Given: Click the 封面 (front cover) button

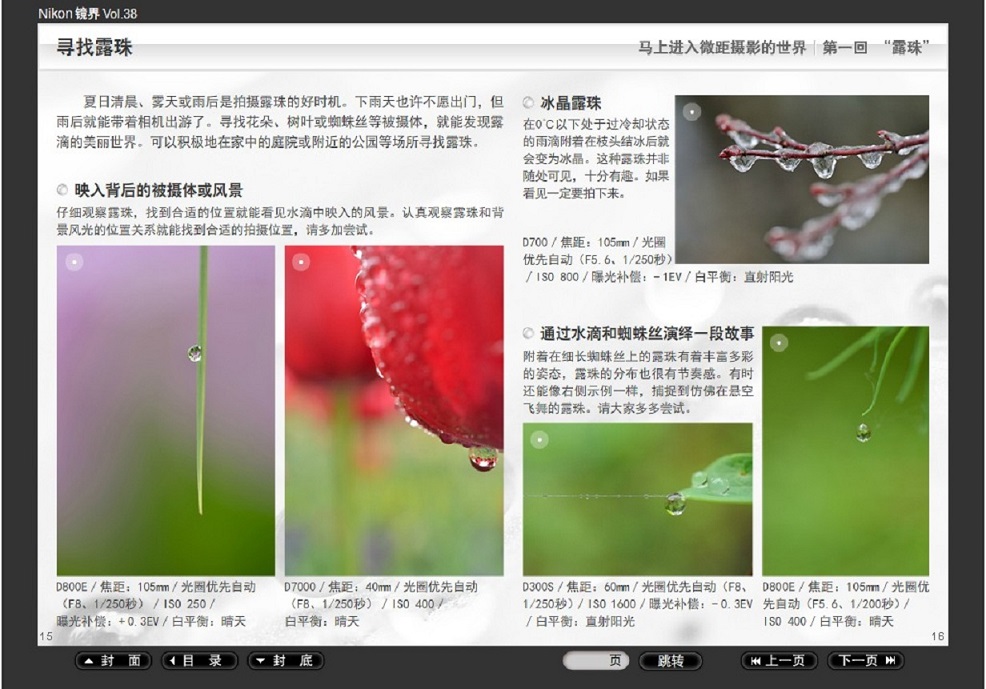Looking at the screenshot, I should [x=113, y=661].
